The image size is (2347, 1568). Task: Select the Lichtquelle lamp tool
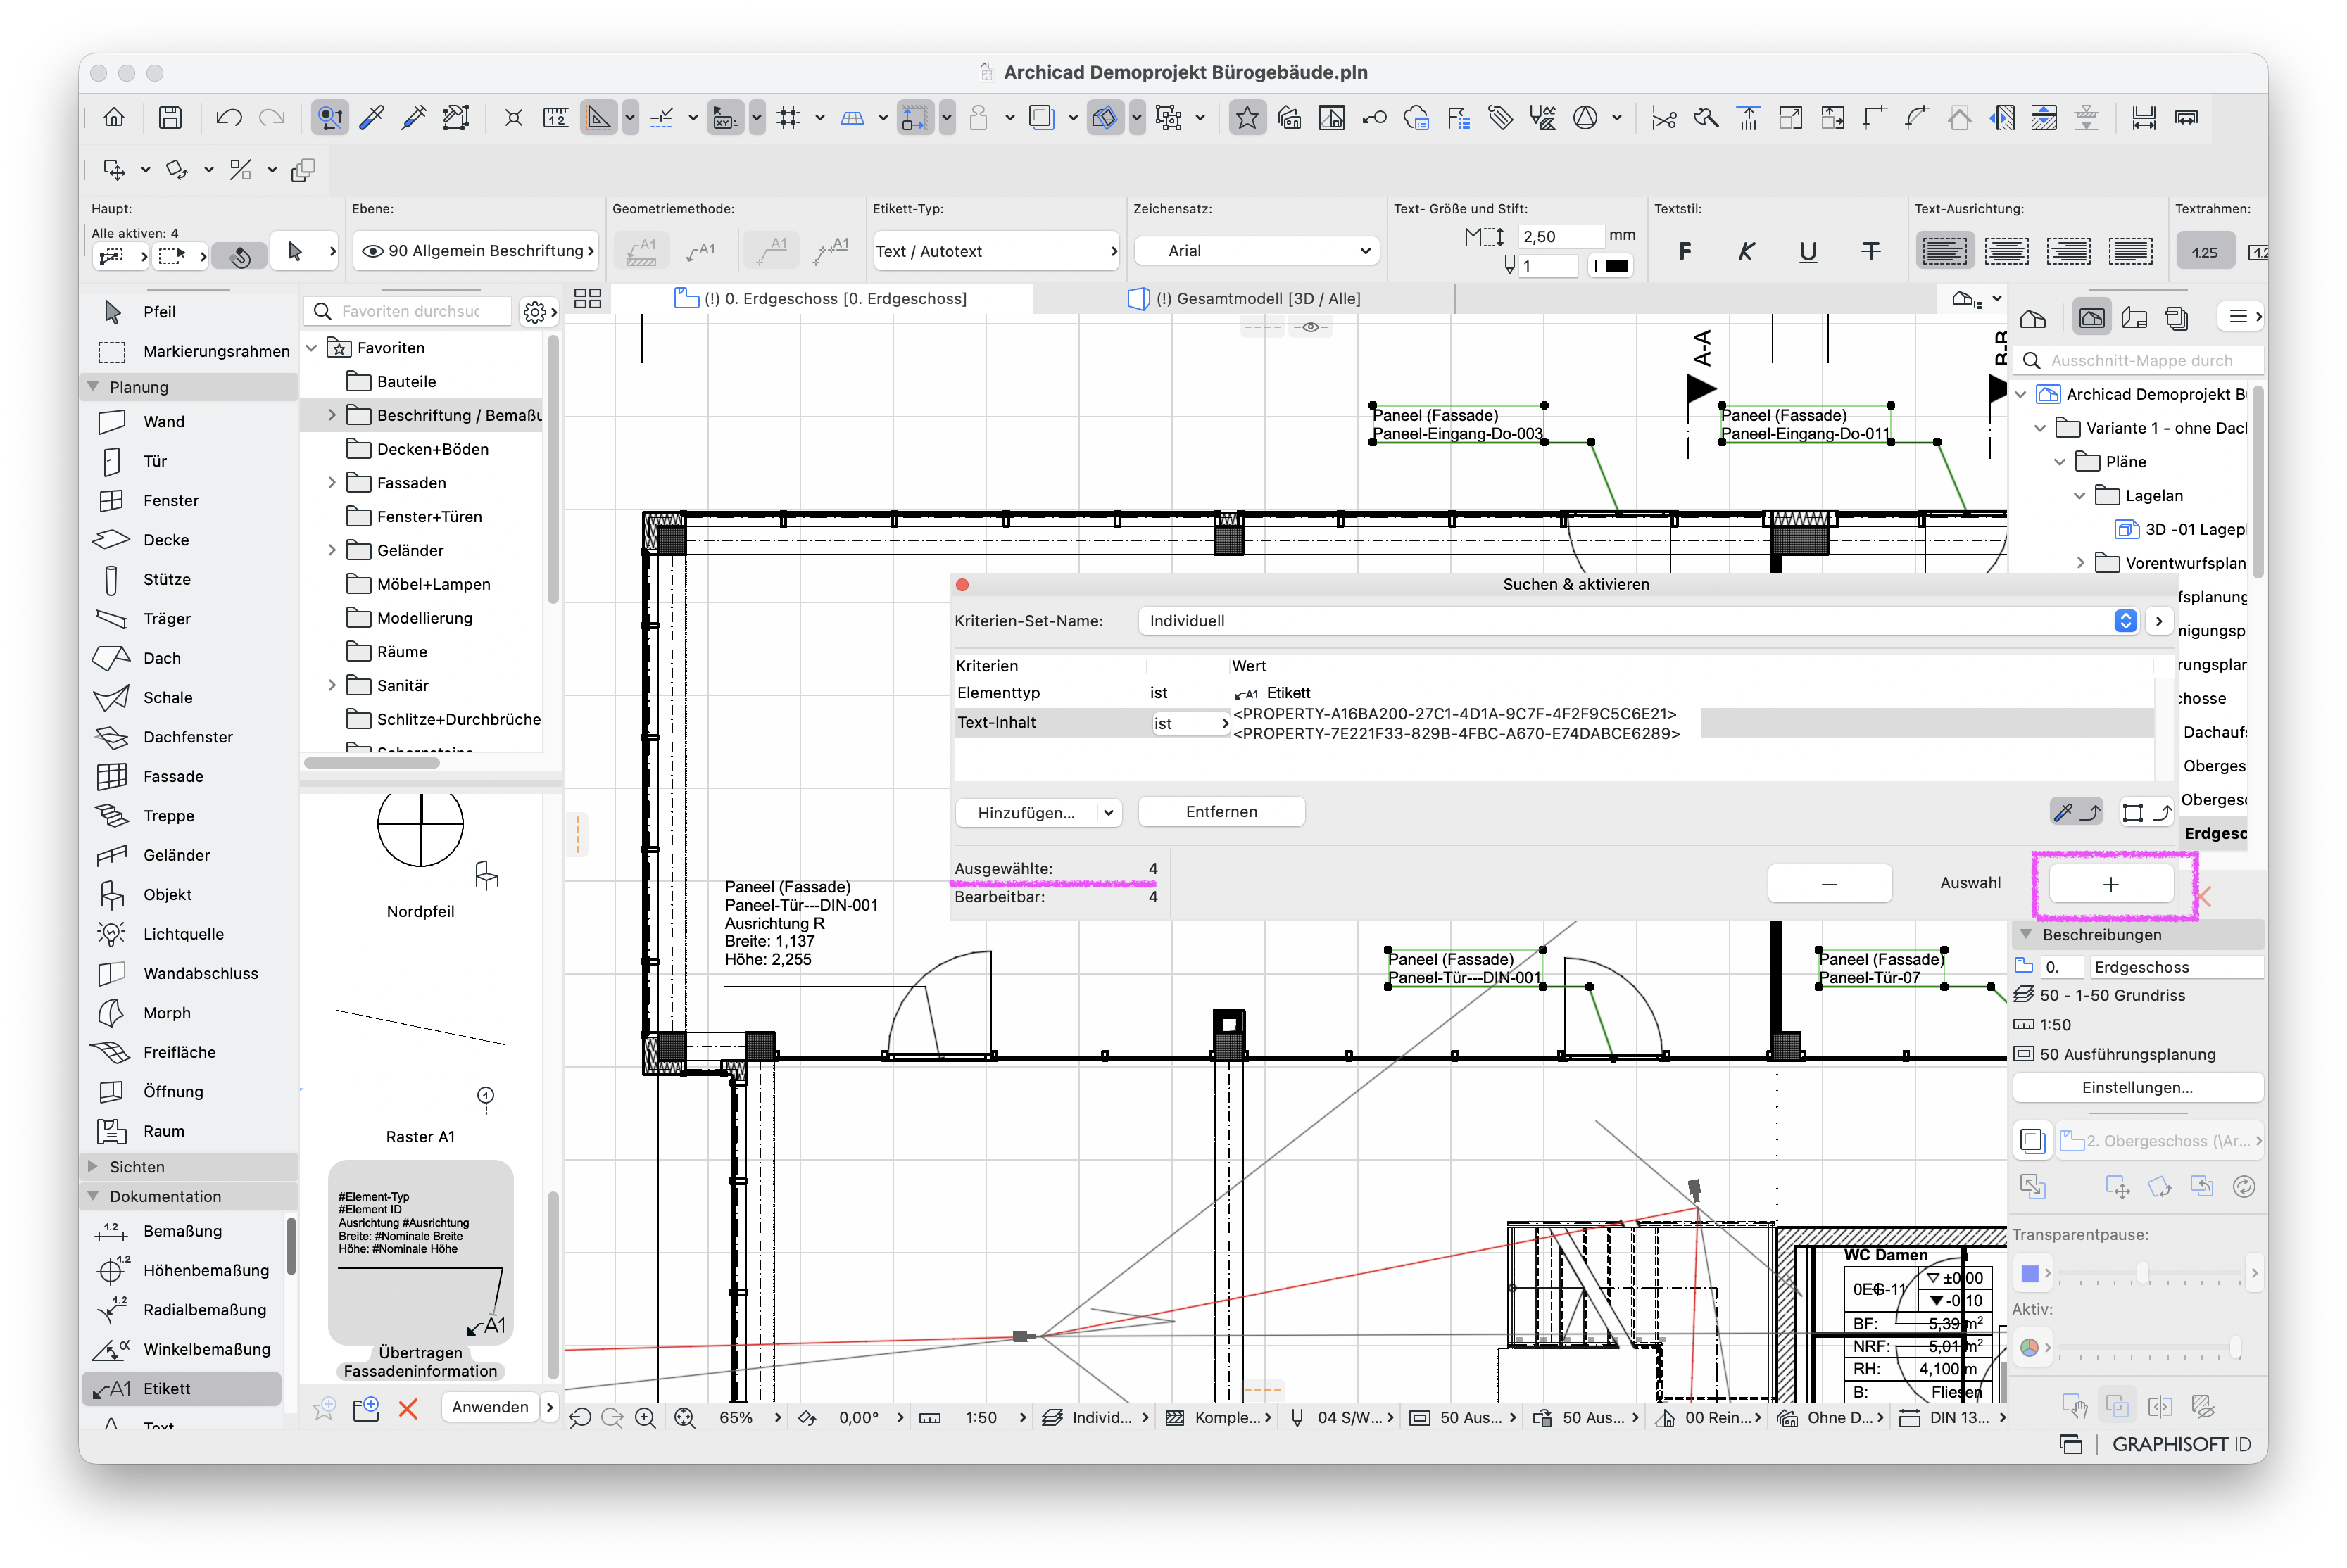[183, 934]
